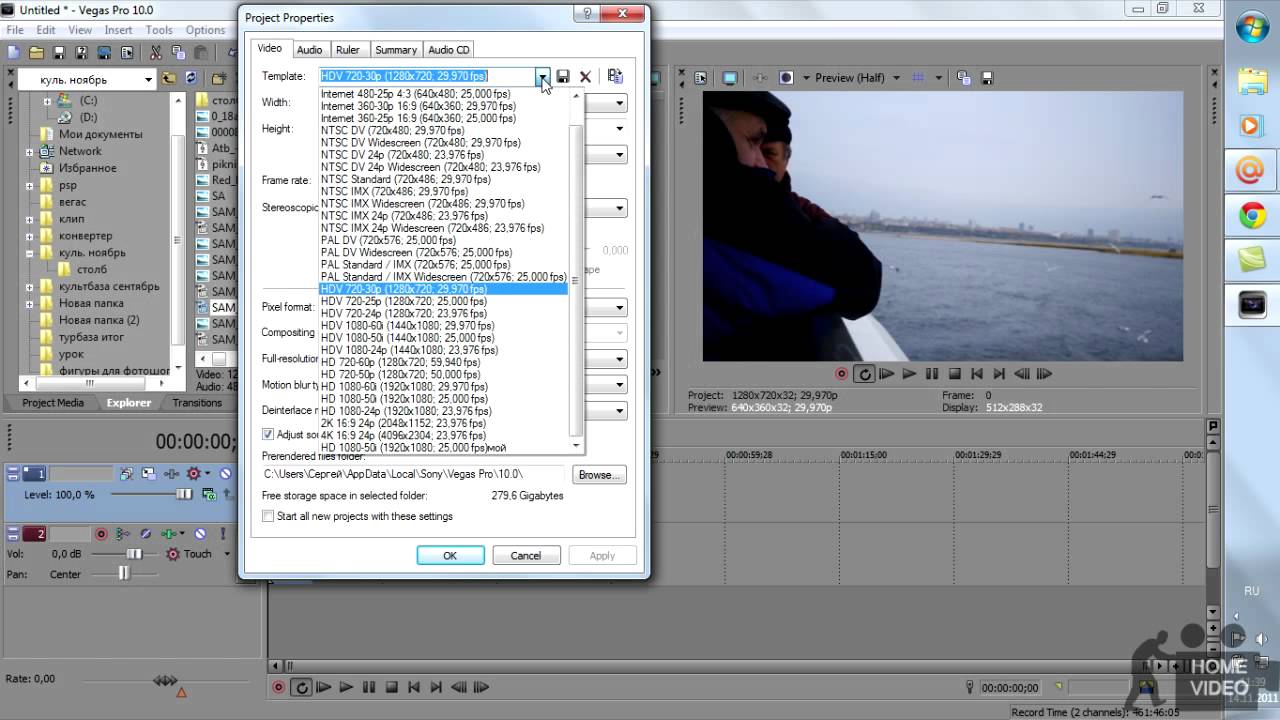Expand the Network tree node

point(30,151)
